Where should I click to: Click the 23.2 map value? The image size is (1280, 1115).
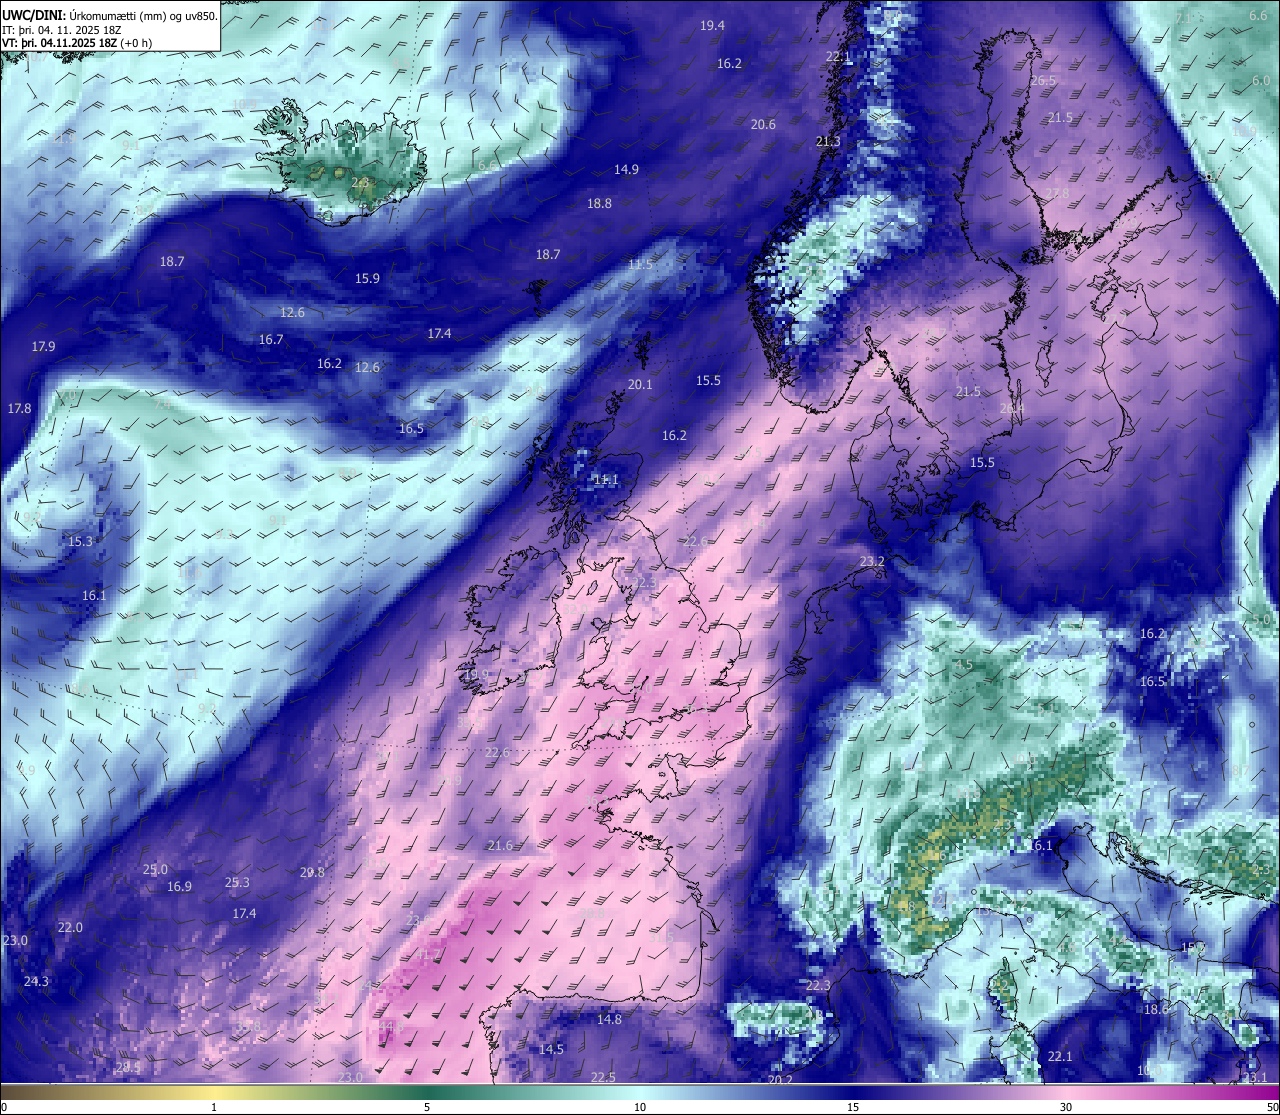872,562
